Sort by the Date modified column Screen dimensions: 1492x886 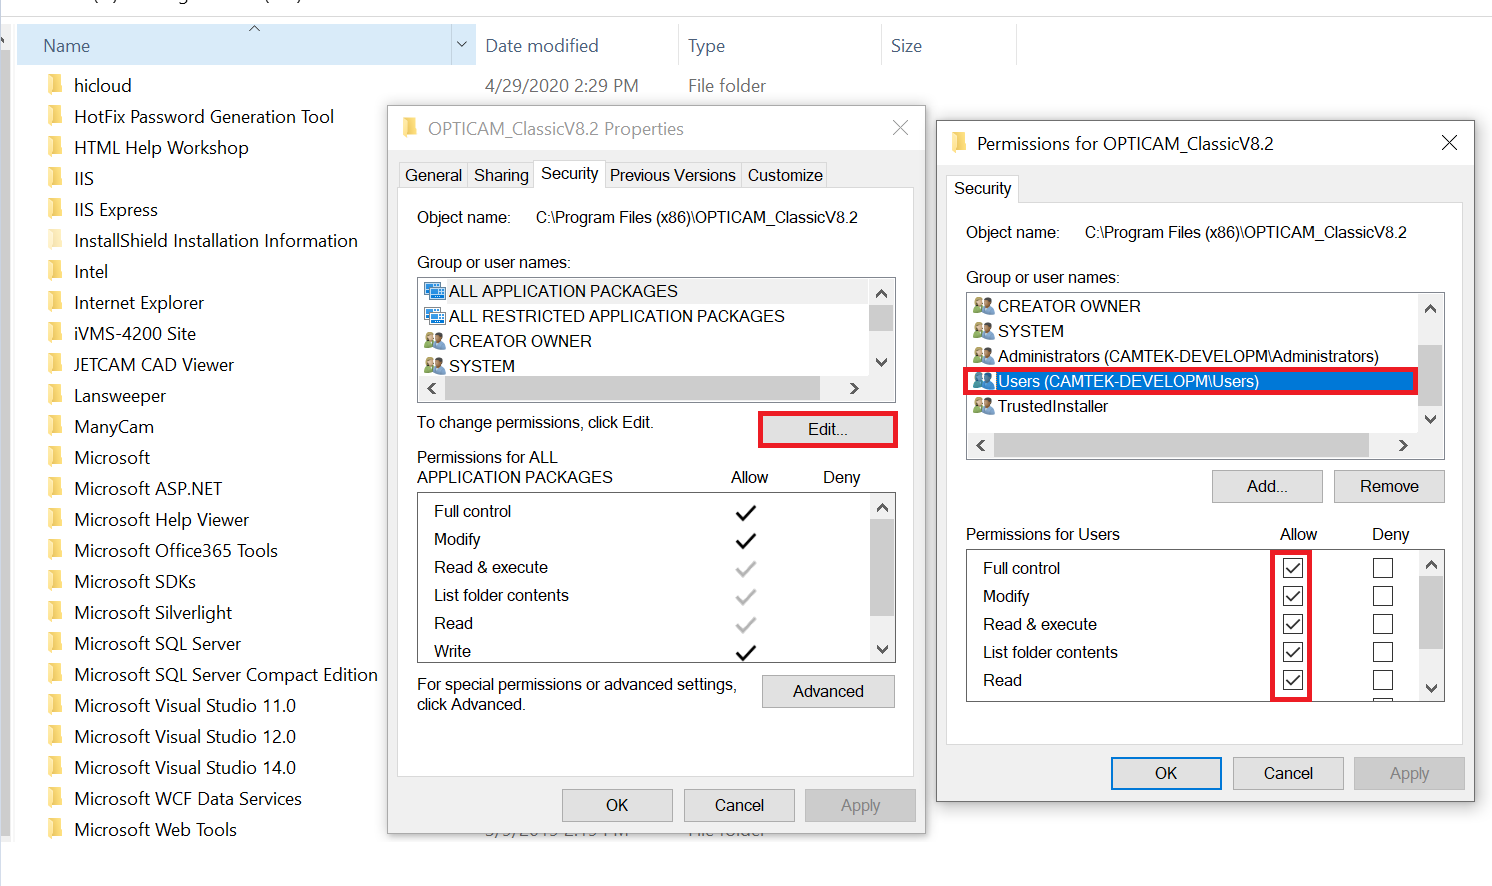pyautogui.click(x=577, y=45)
